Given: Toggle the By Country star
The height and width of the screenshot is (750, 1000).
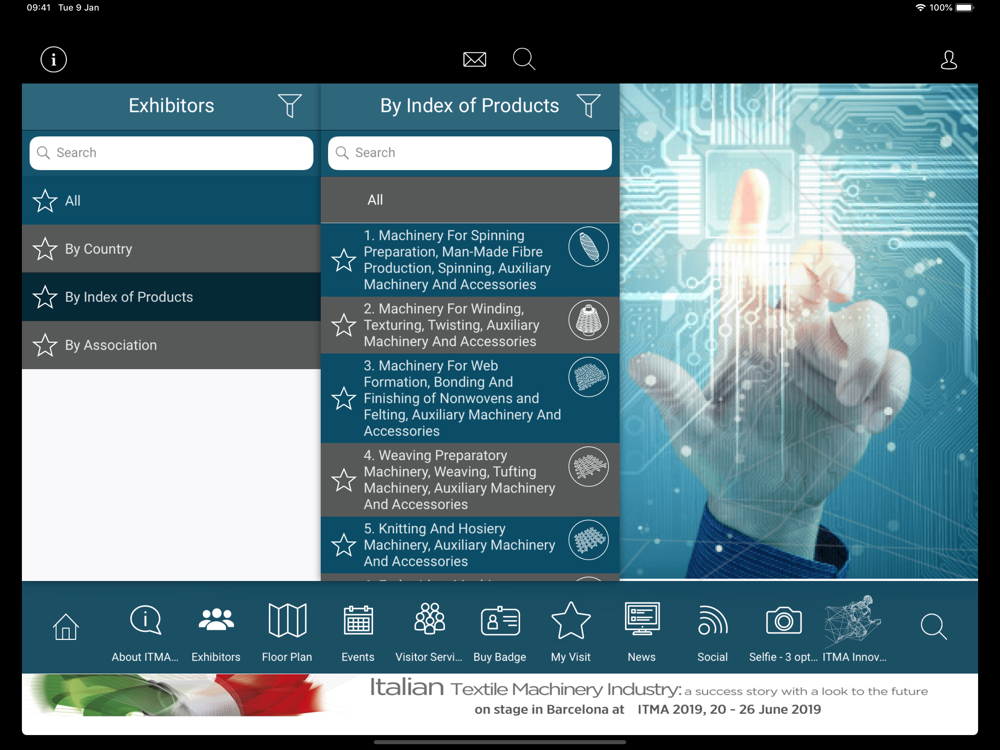Looking at the screenshot, I should (x=45, y=249).
